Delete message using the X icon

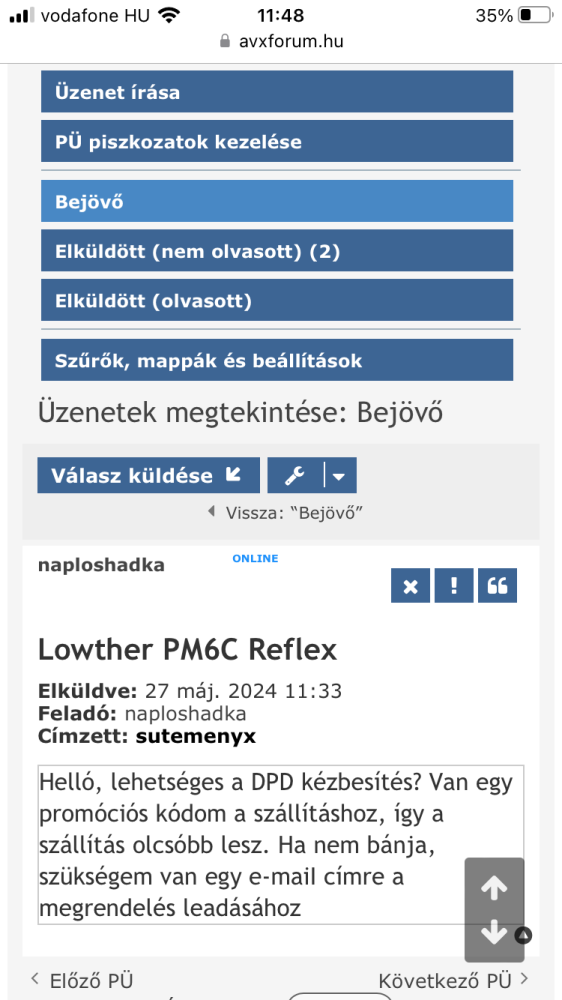411,585
